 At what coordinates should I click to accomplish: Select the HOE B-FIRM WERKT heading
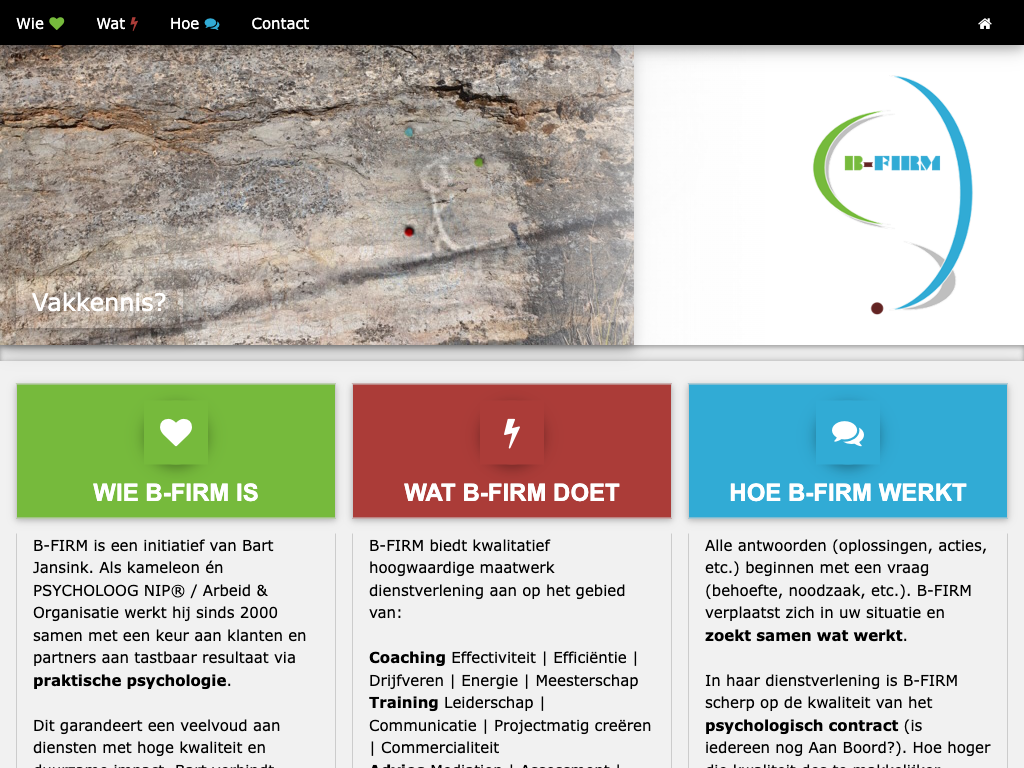coord(848,492)
